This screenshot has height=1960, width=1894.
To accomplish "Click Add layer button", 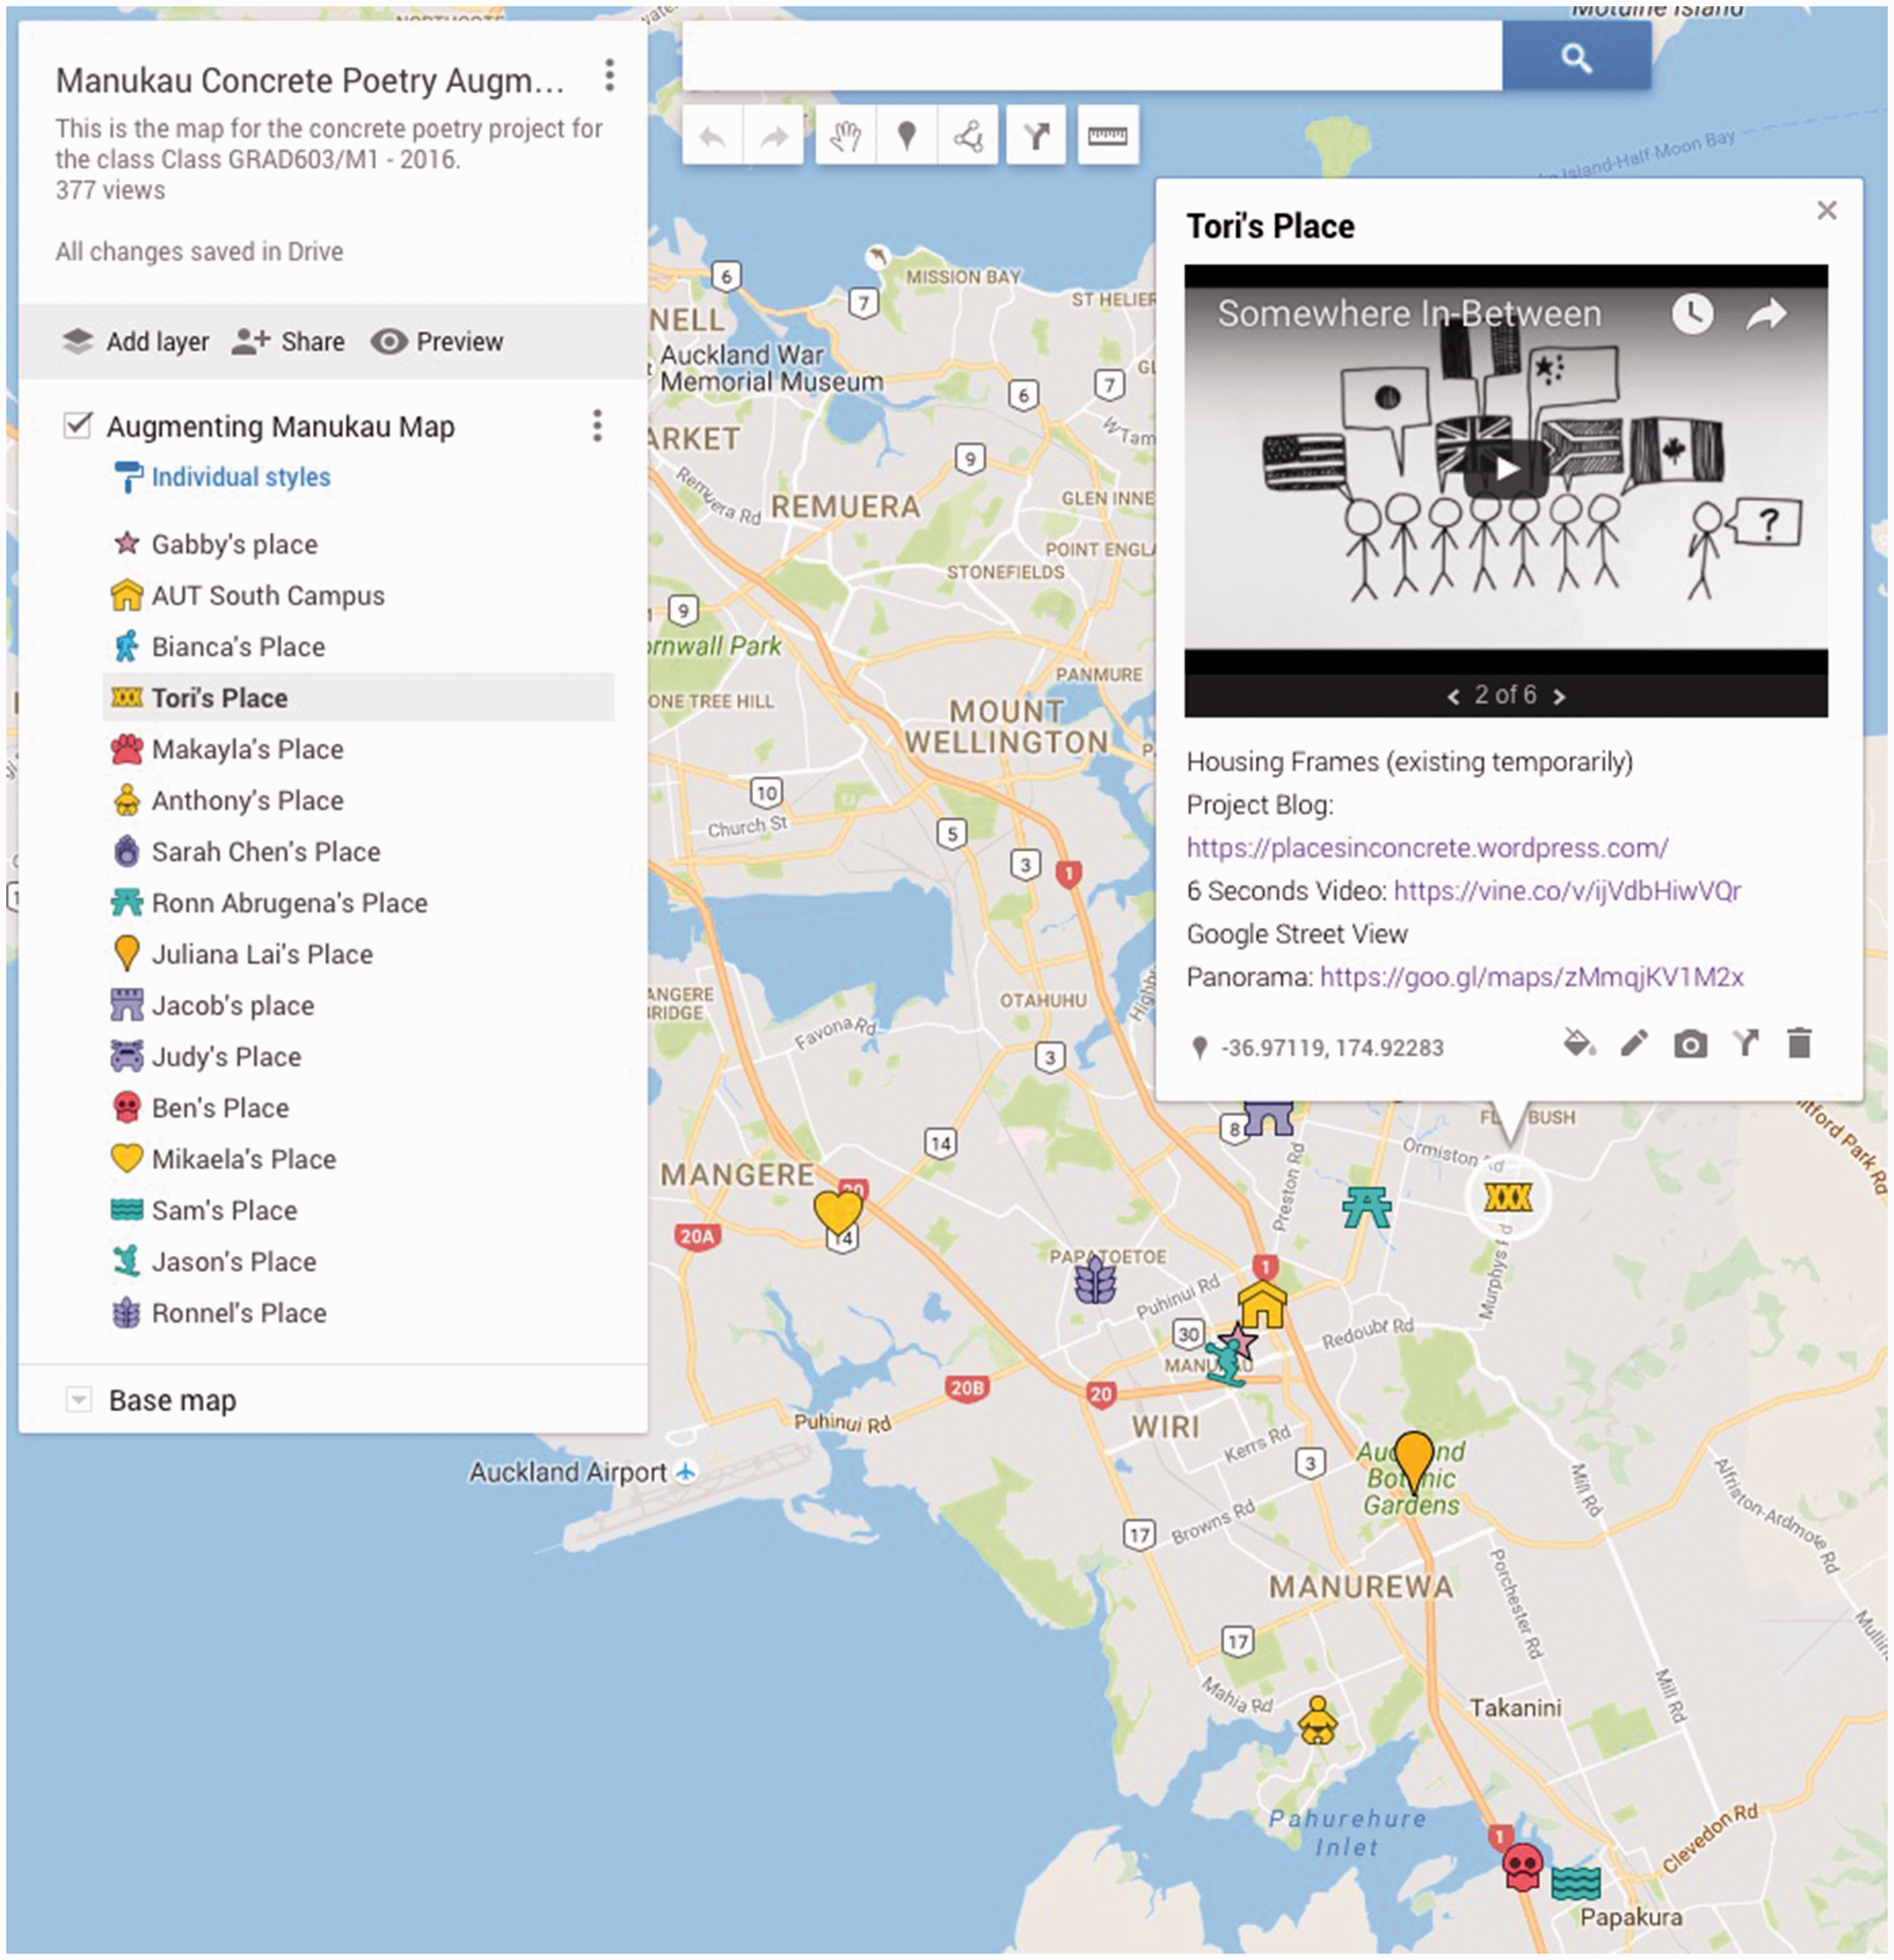I will [x=135, y=342].
